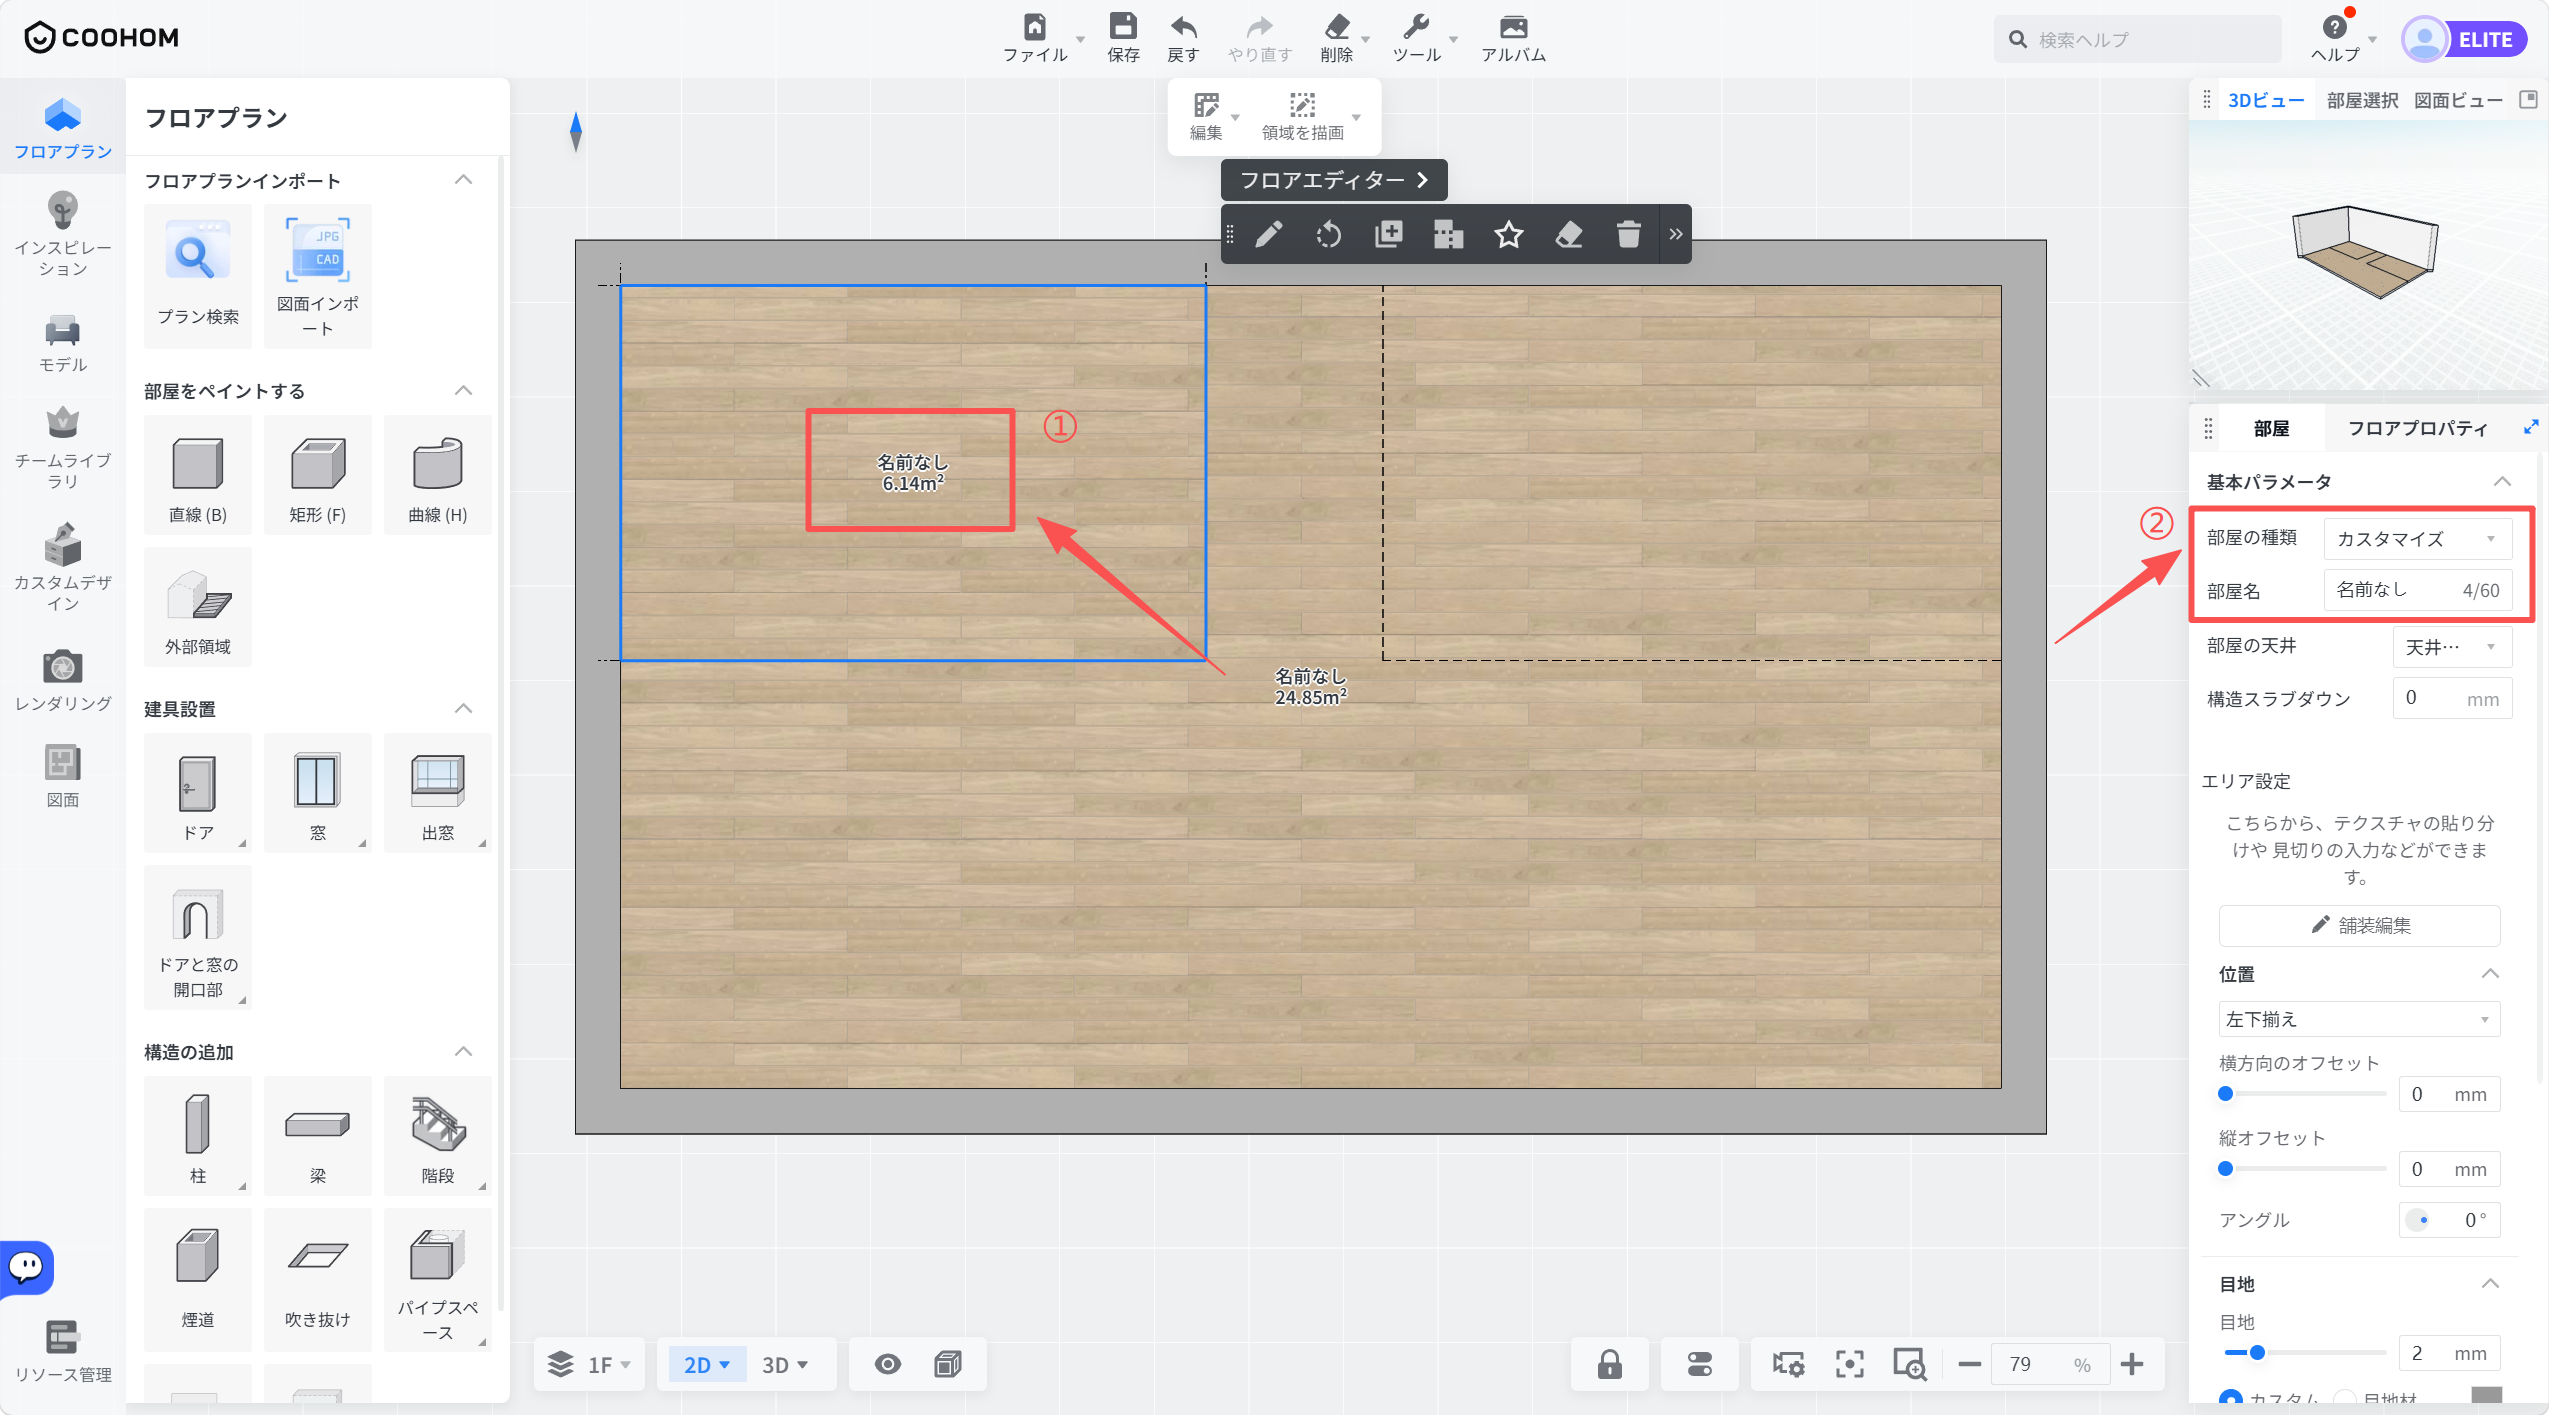The image size is (2549, 1415).
Task: Click the 図面インポート tool
Action: tap(318, 276)
